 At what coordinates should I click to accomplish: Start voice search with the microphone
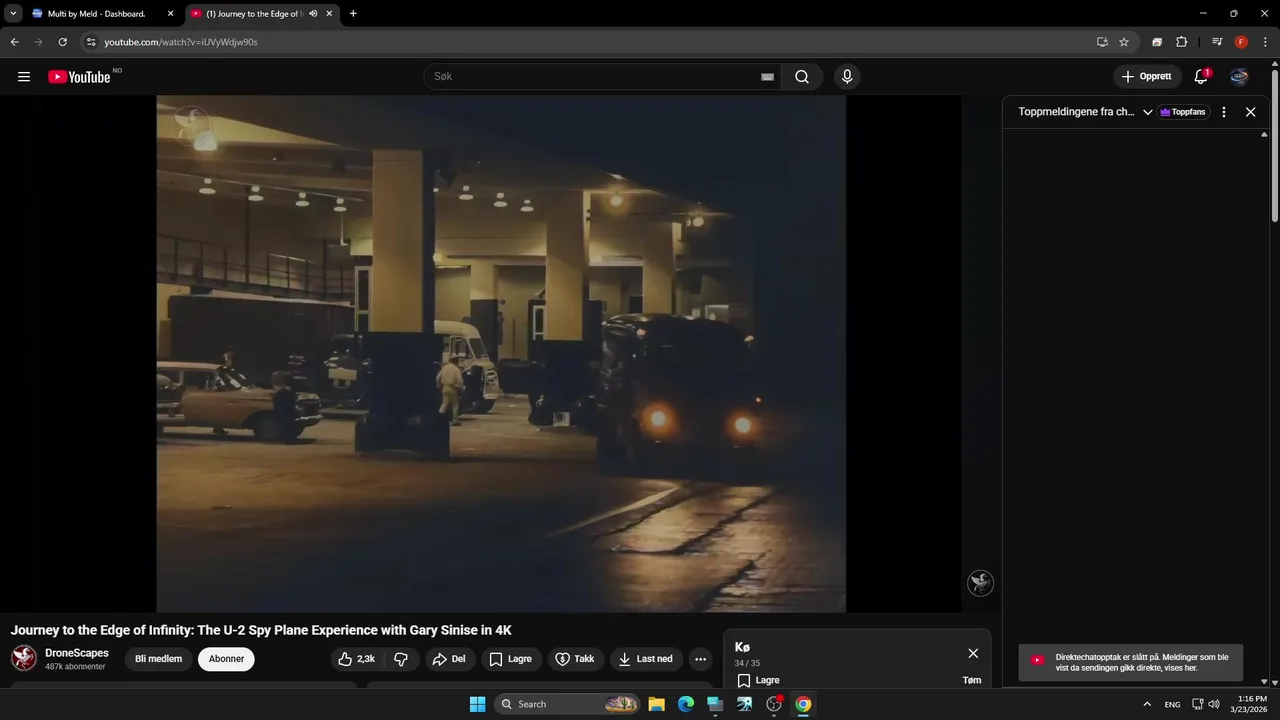point(847,77)
